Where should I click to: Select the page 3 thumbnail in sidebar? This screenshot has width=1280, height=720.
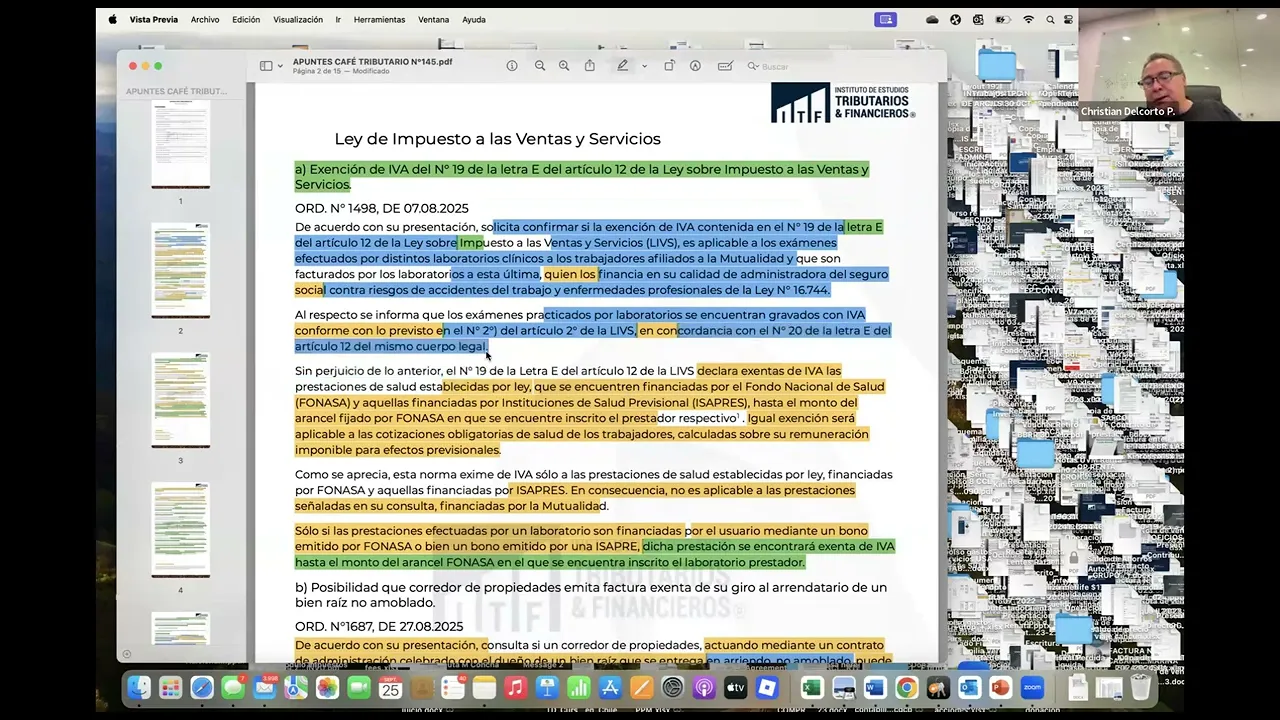(x=180, y=400)
